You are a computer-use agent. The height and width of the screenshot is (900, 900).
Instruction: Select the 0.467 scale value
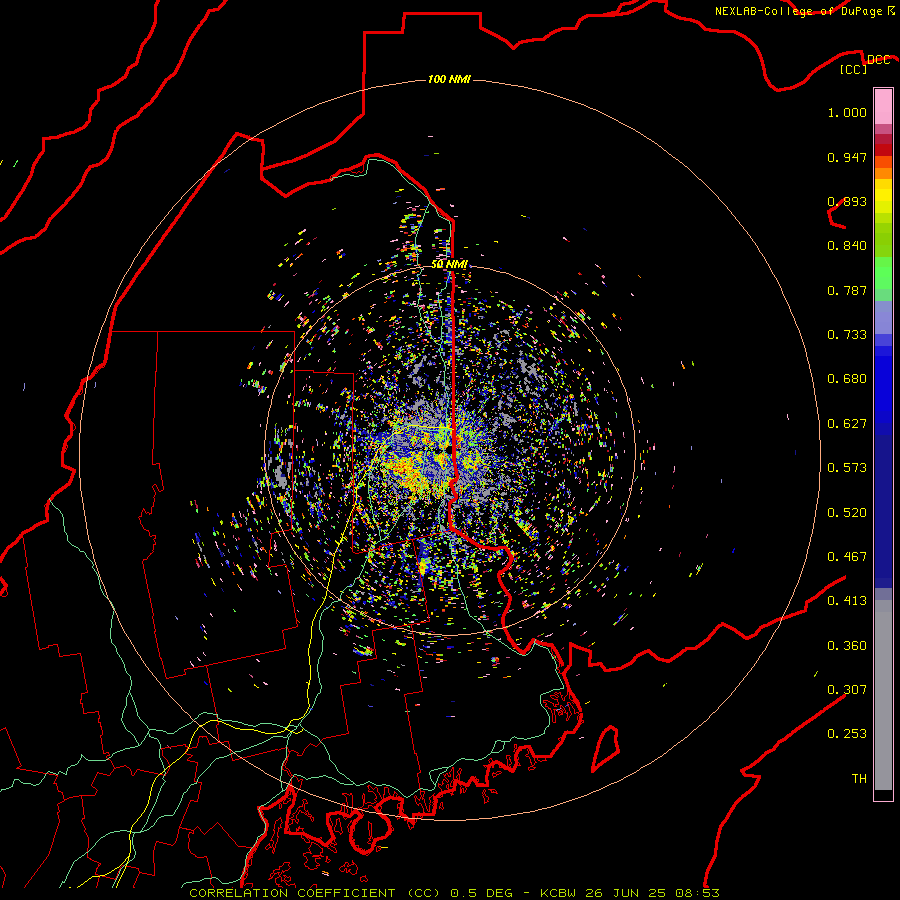point(847,557)
